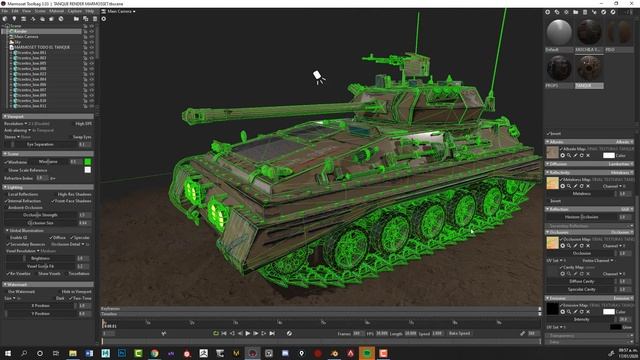The height and width of the screenshot is (360, 640).
Task: Open Photoshop from the Windows taskbar
Action: coord(122,353)
